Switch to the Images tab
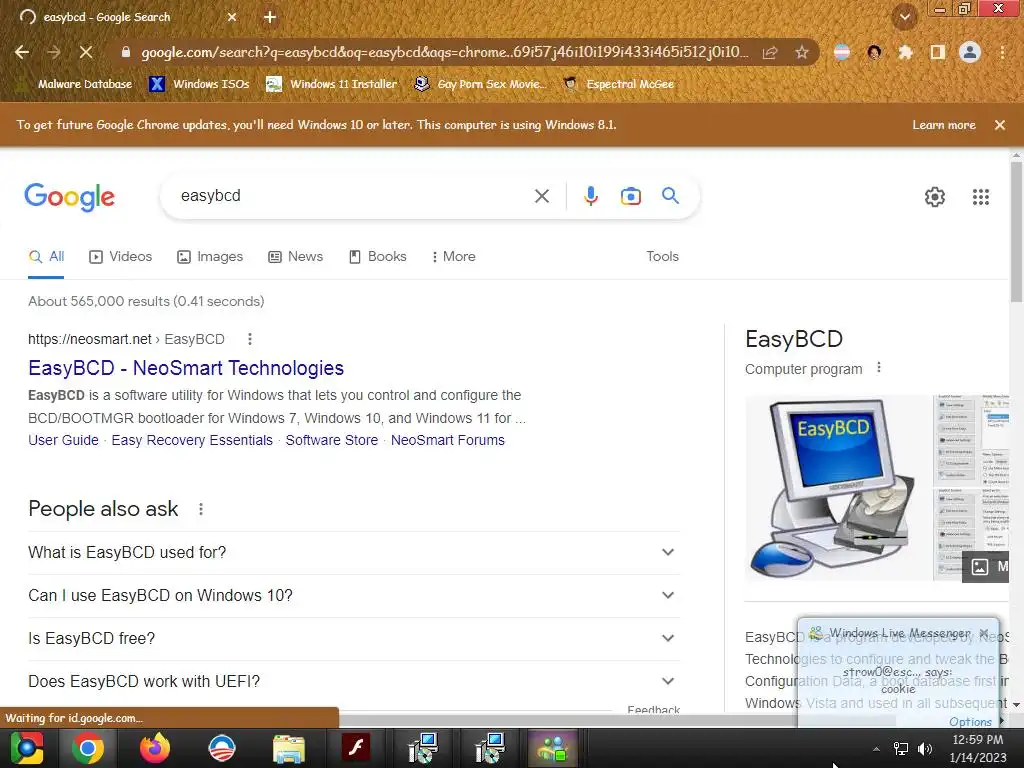Viewport: 1024px width, 768px height. [x=210, y=257]
